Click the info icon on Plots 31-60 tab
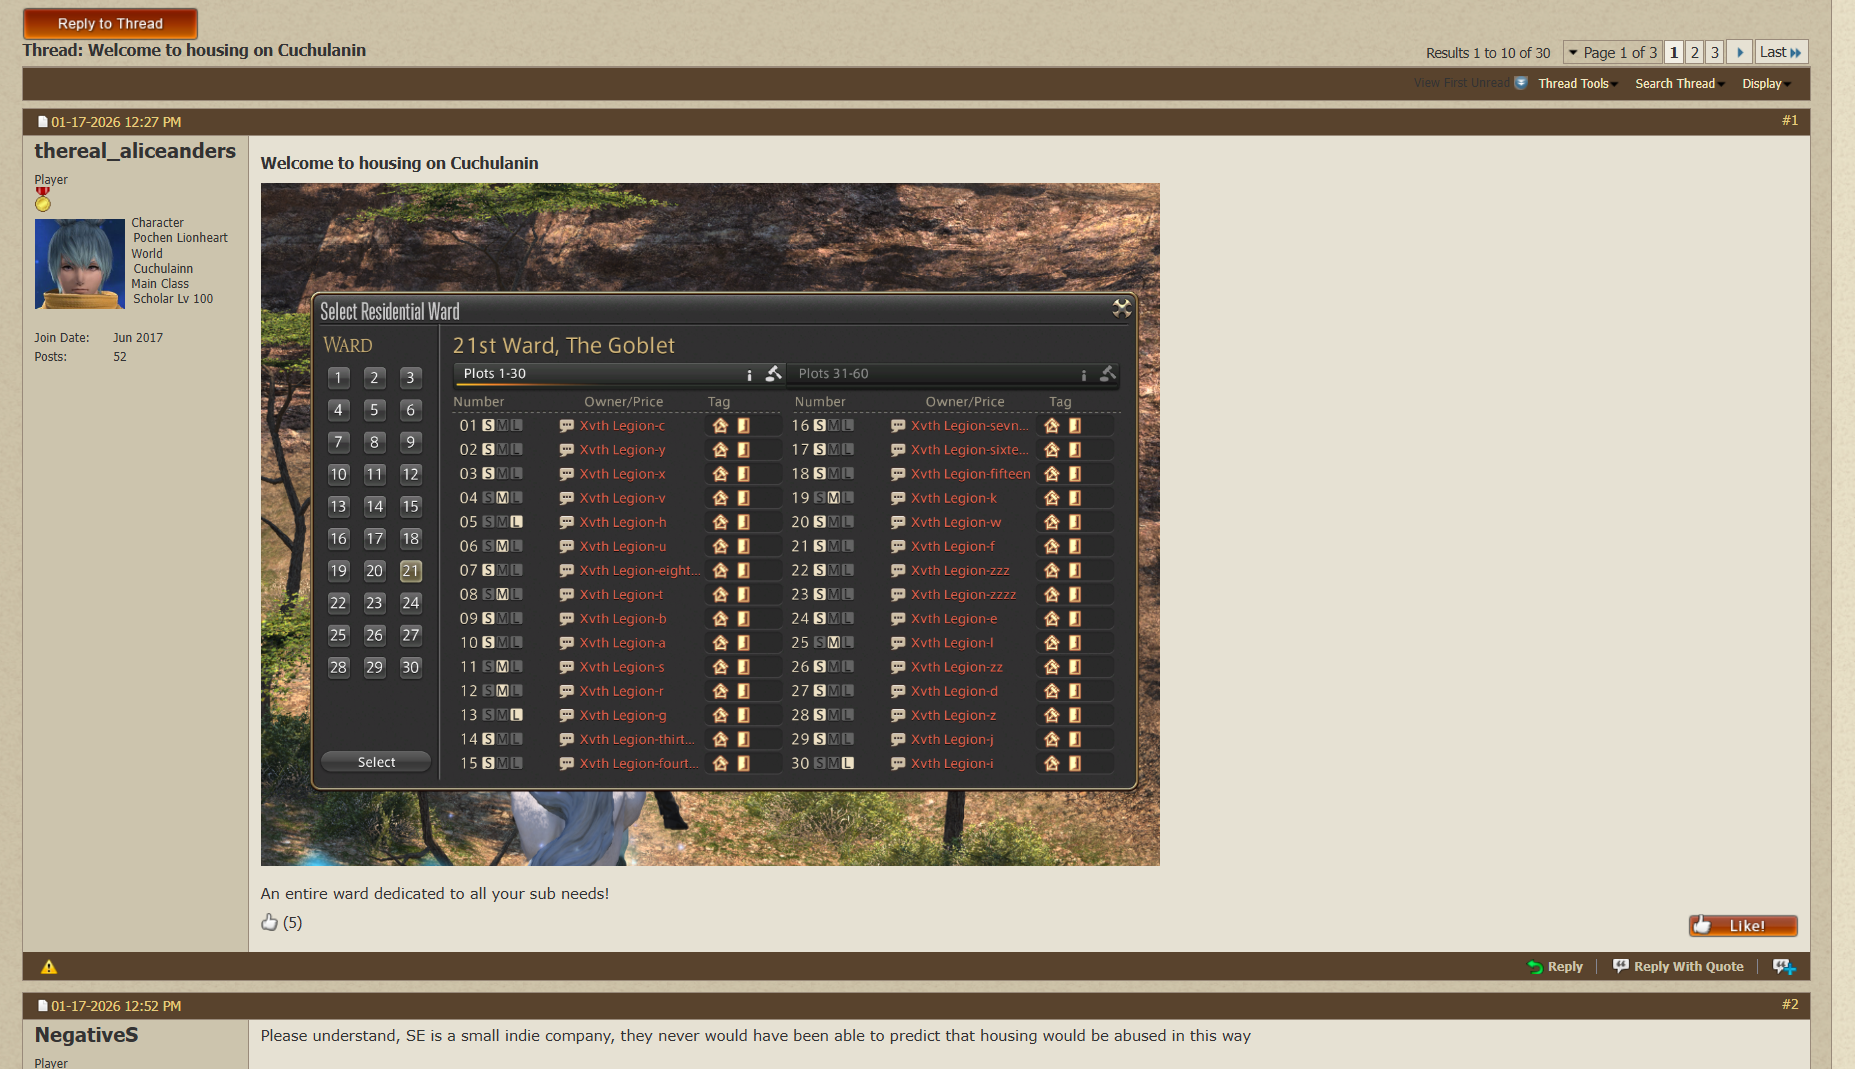 coord(1083,375)
